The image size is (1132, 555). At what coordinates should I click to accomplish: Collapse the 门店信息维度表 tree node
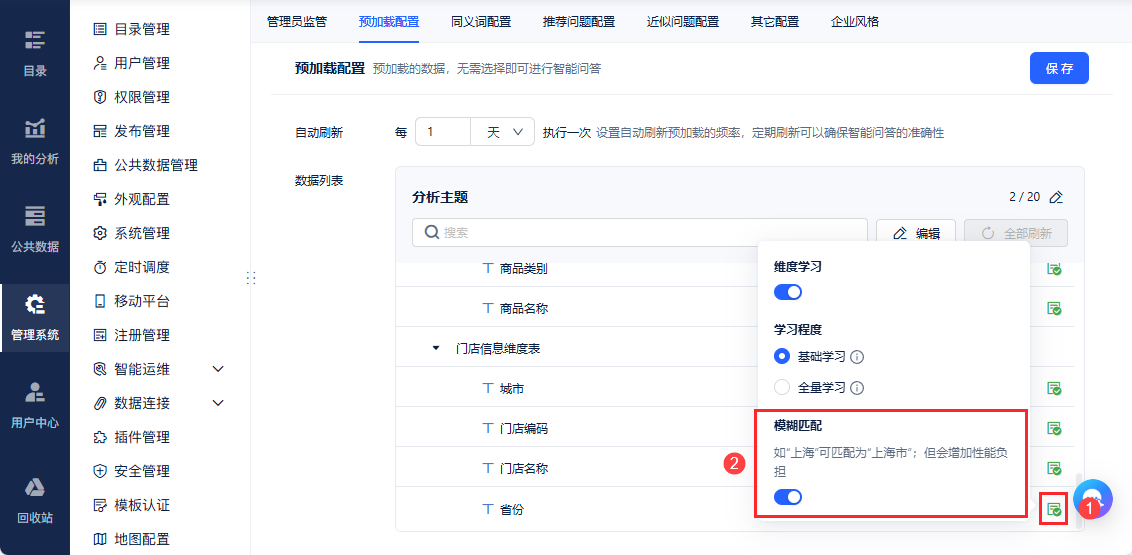(435, 348)
